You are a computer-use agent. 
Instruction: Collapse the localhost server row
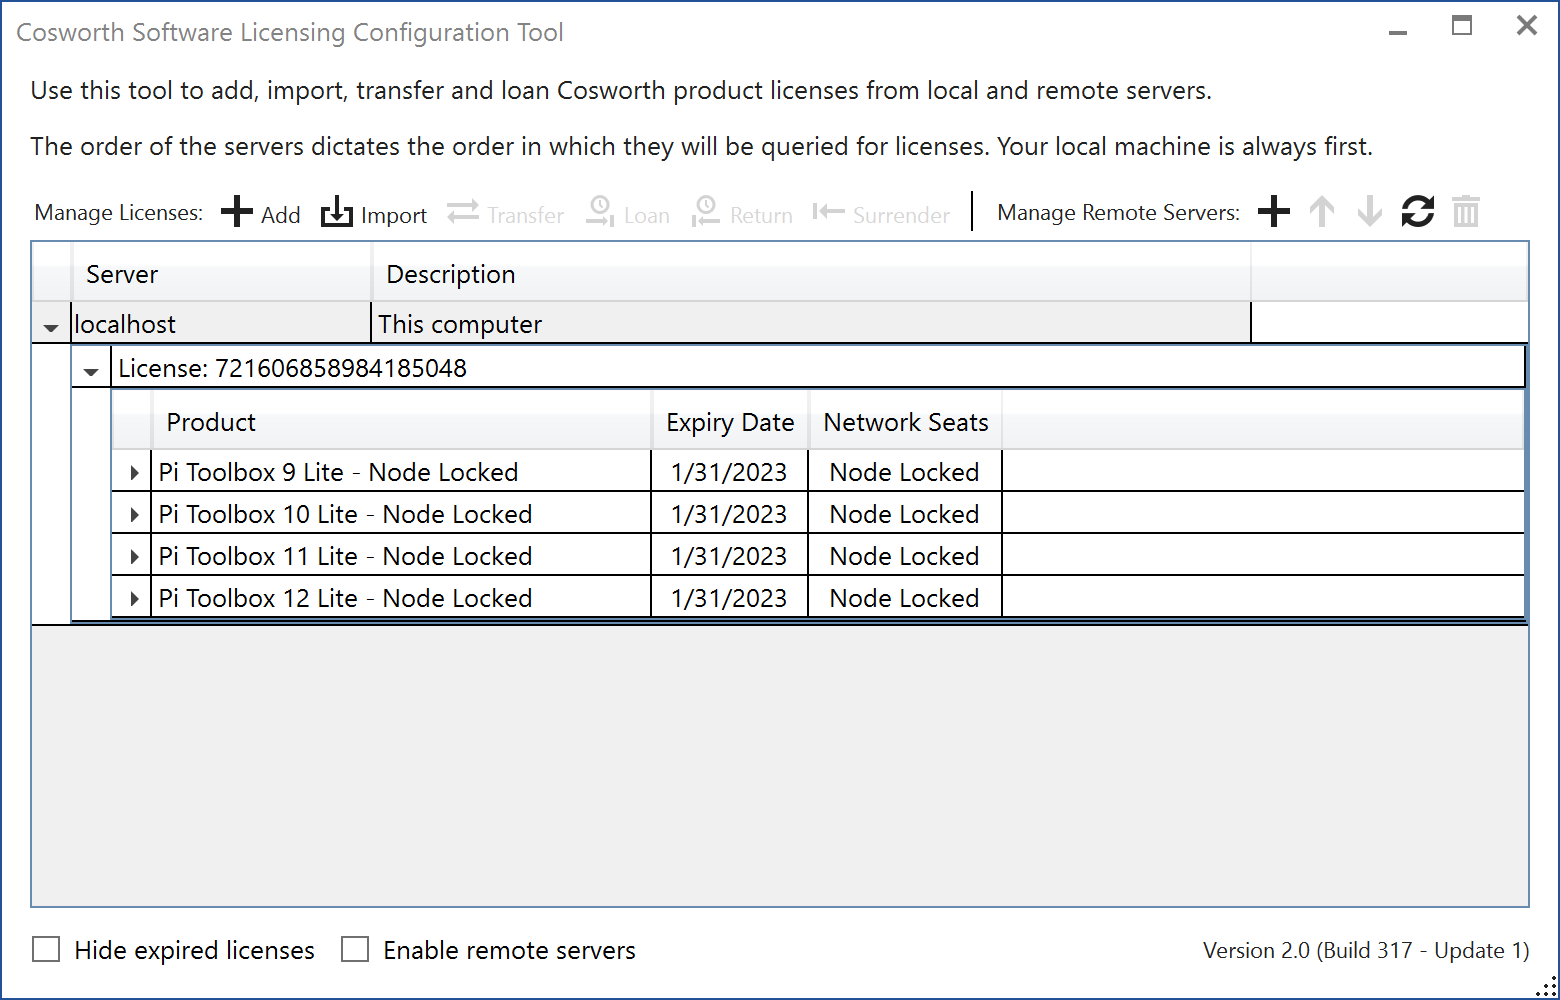pyautogui.click(x=51, y=327)
